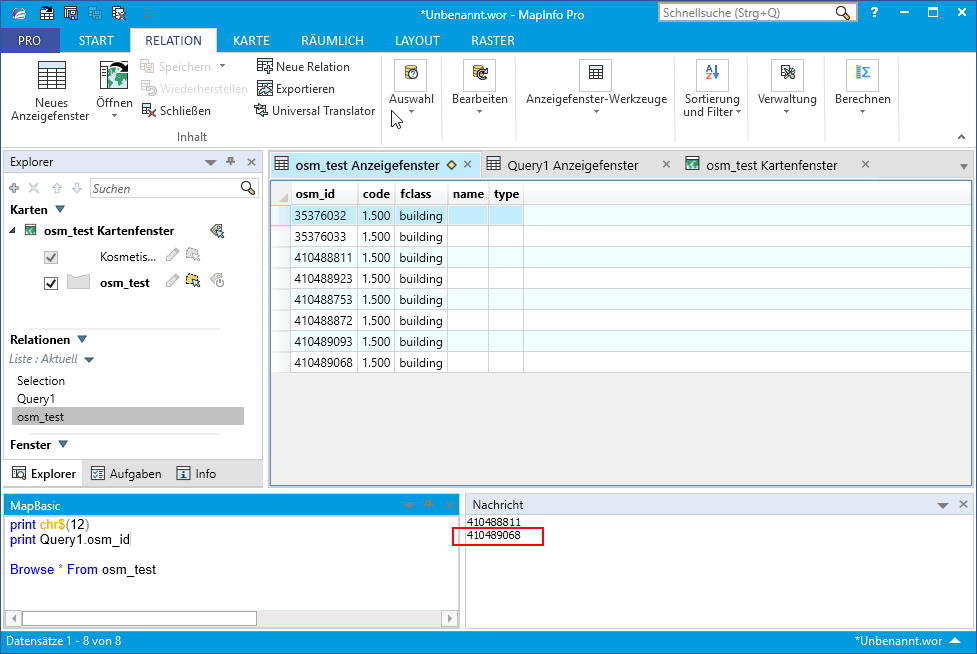Switch to RASTER ribbon tab
The image size is (977, 654).
pyautogui.click(x=493, y=40)
